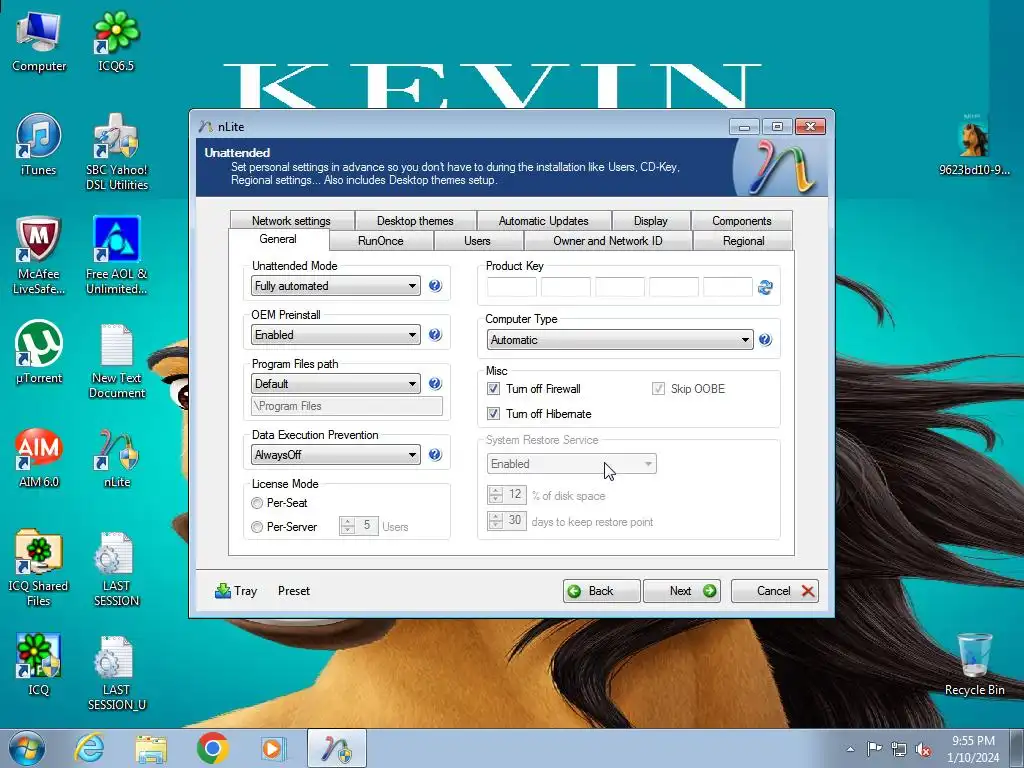Switch to Display tab
The image size is (1024, 768).
(650, 221)
